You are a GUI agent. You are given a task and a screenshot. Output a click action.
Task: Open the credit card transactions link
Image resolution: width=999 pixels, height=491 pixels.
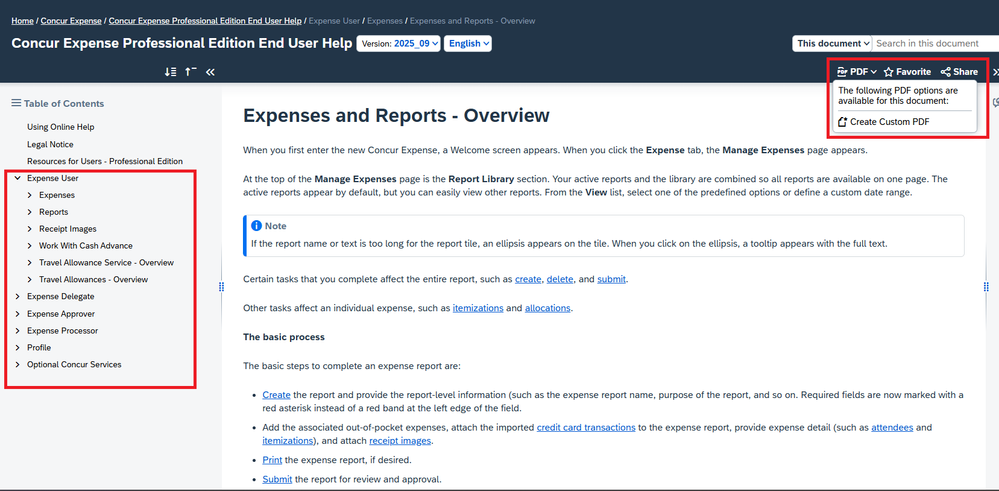(586, 427)
